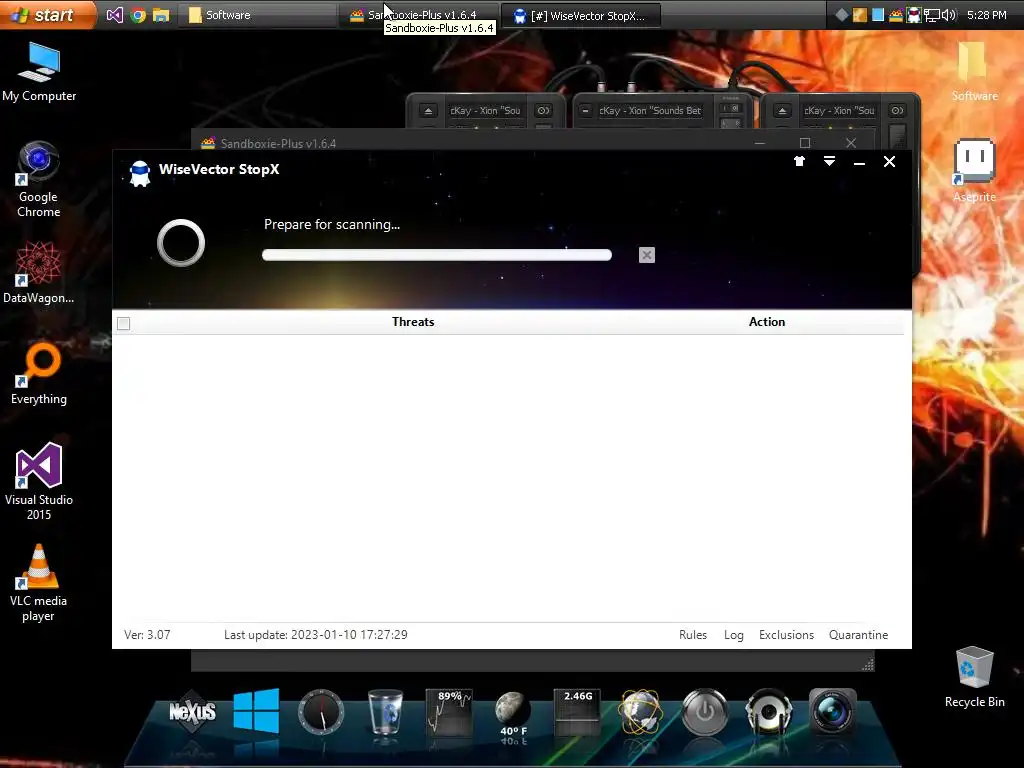Open file explorer from quick launch bar

click(161, 14)
